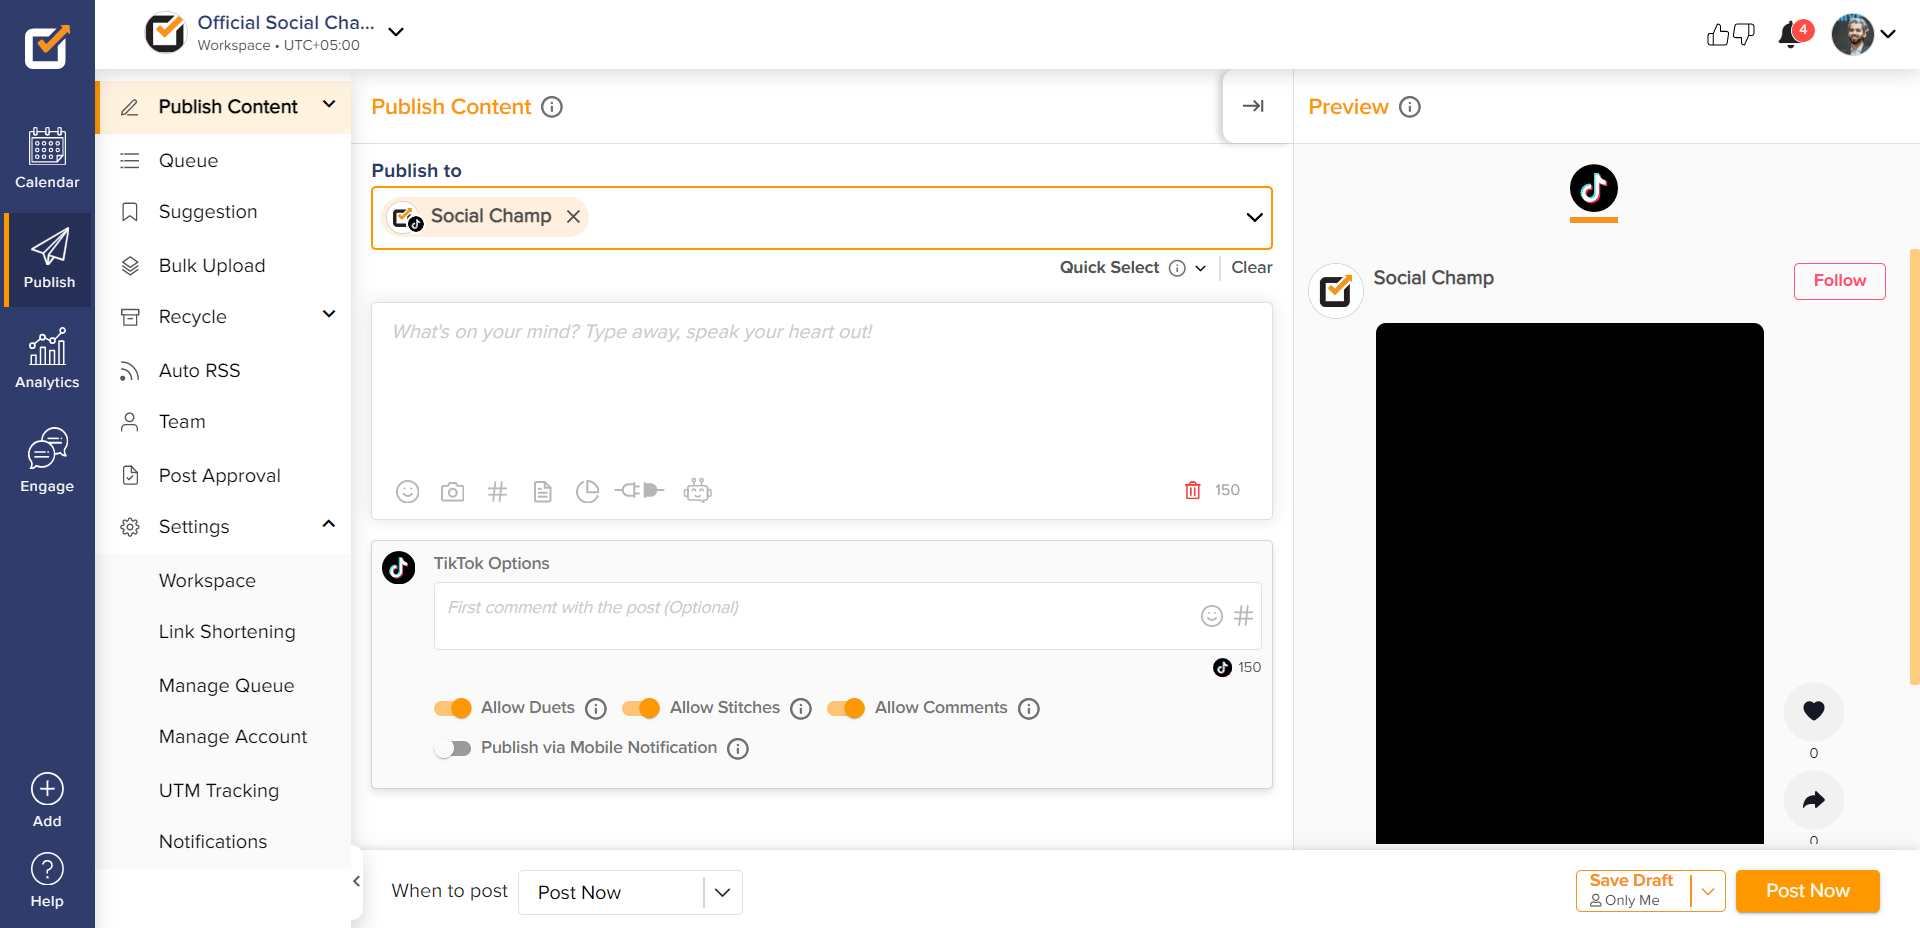This screenshot has height=928, width=1920.
Task: Open hashtag manager in the composer
Action: 497,491
